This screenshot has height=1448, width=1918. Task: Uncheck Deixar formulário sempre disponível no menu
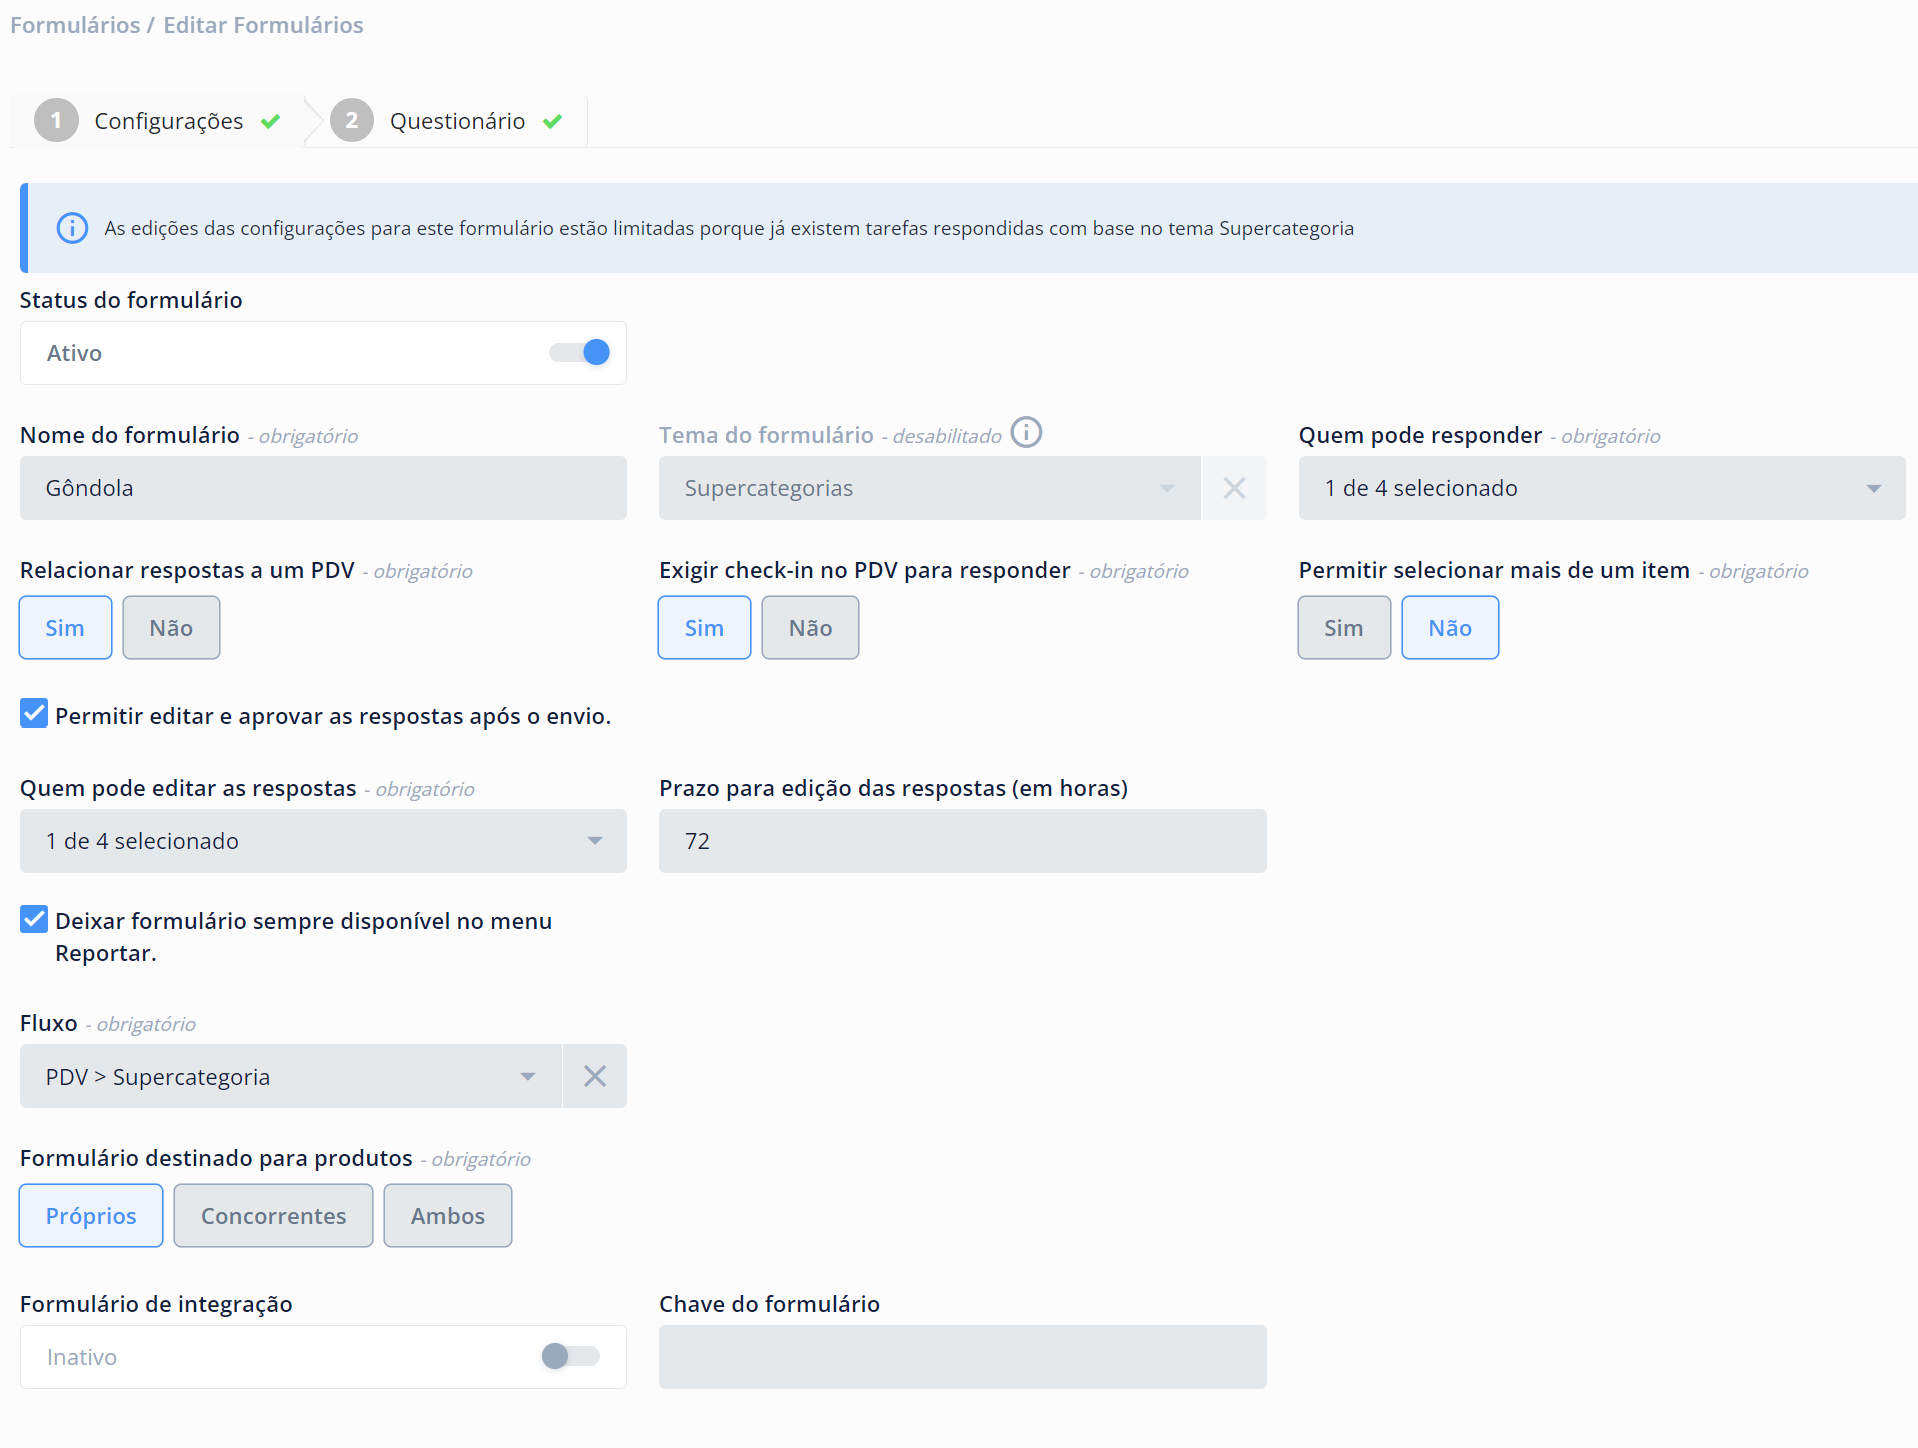pyautogui.click(x=34, y=919)
